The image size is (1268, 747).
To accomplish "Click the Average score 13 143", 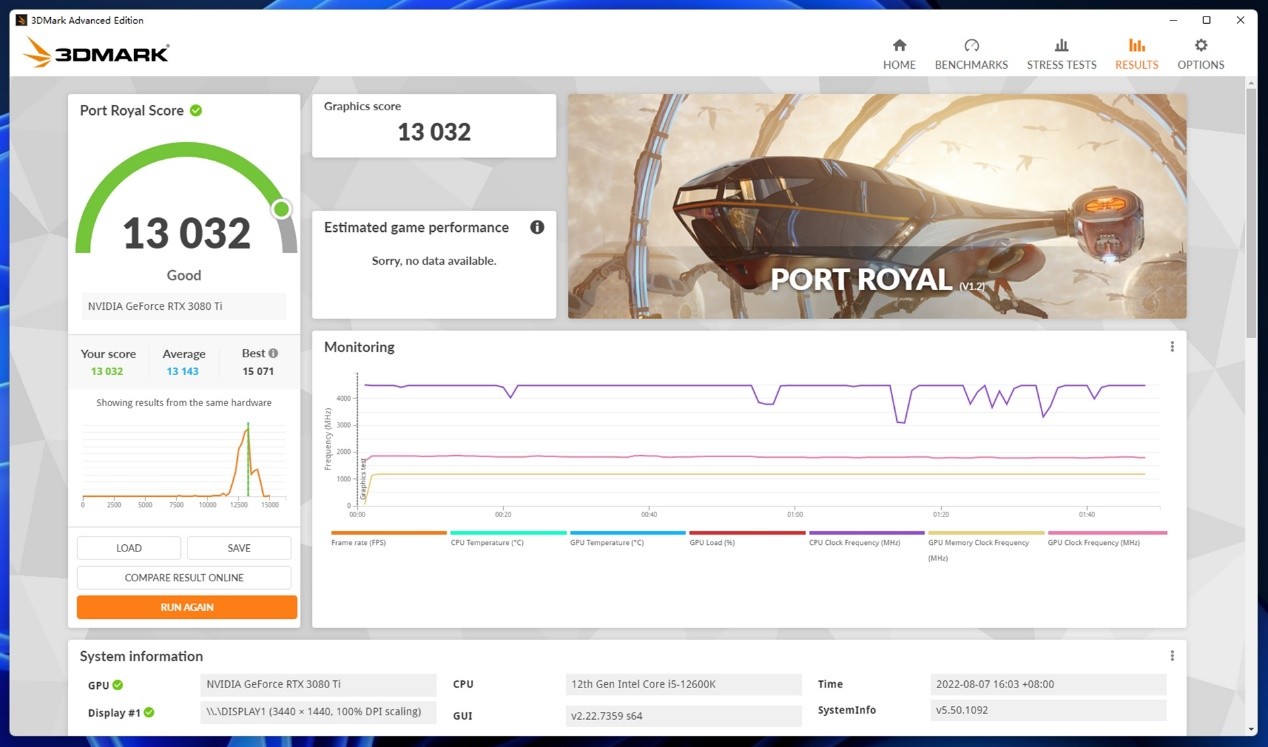I will (x=182, y=371).
